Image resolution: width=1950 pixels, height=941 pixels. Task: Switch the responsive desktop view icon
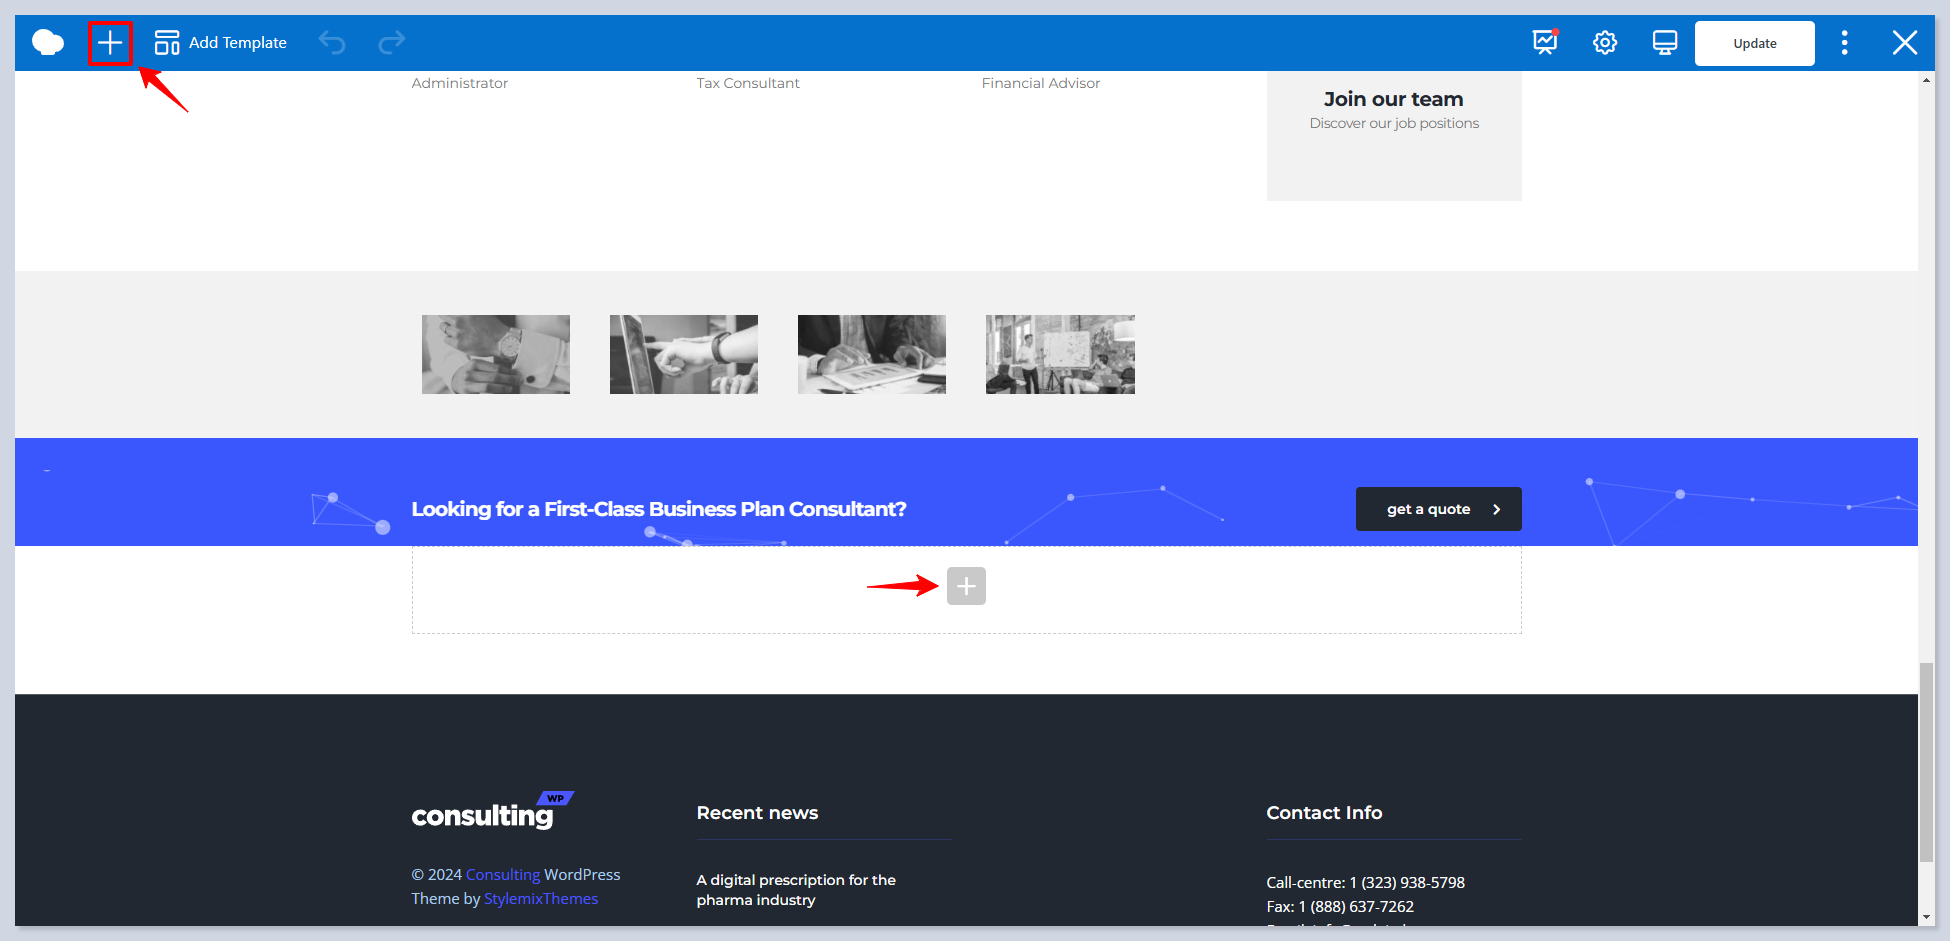(1665, 43)
